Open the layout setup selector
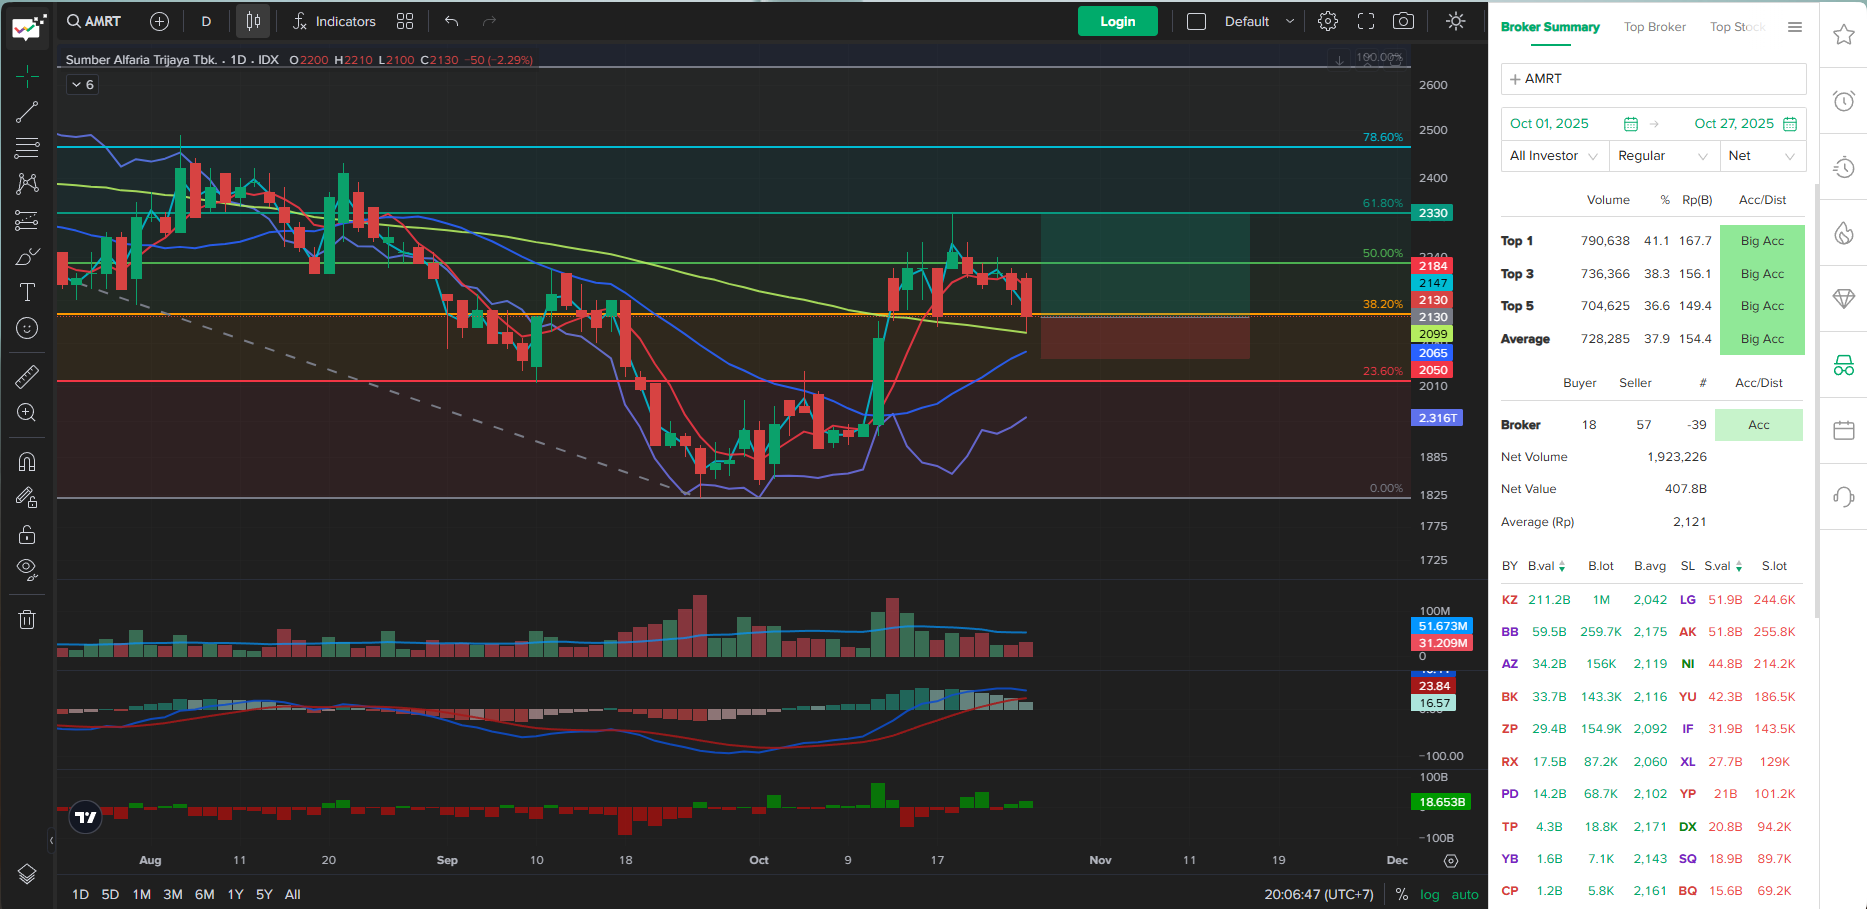Screen dimensions: 1867x909 1196,21
